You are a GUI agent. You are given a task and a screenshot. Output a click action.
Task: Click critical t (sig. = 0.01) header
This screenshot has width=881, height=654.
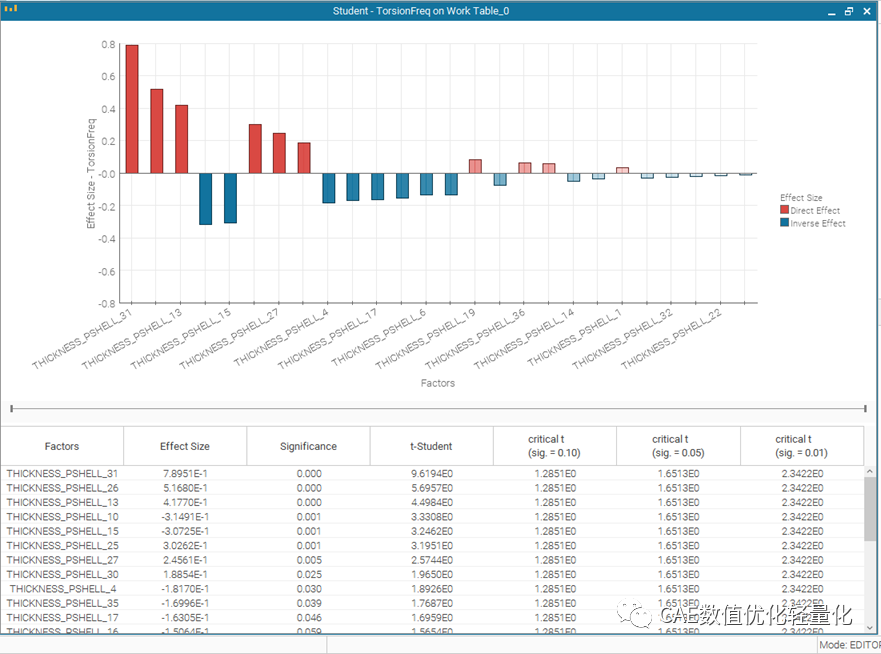802,446
